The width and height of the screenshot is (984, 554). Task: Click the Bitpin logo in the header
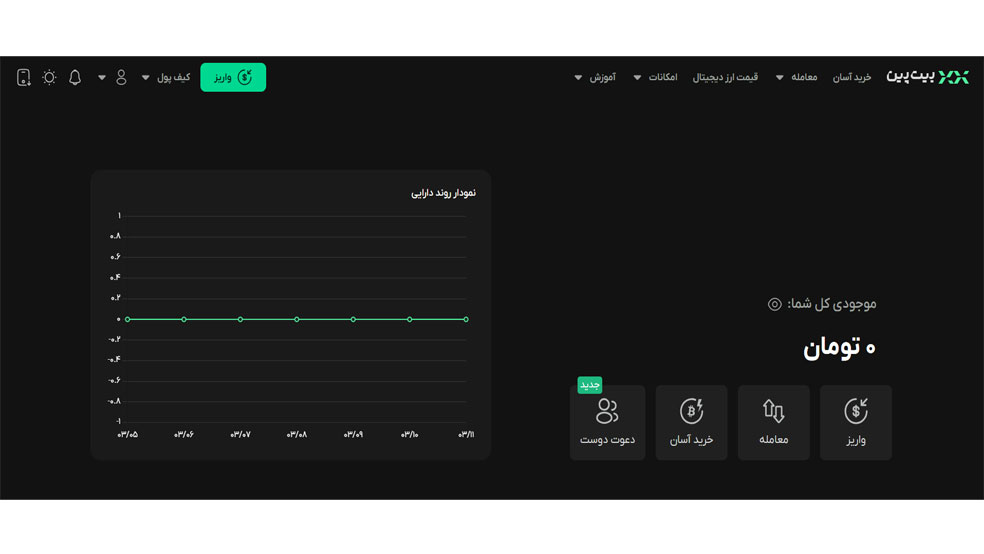point(927,77)
